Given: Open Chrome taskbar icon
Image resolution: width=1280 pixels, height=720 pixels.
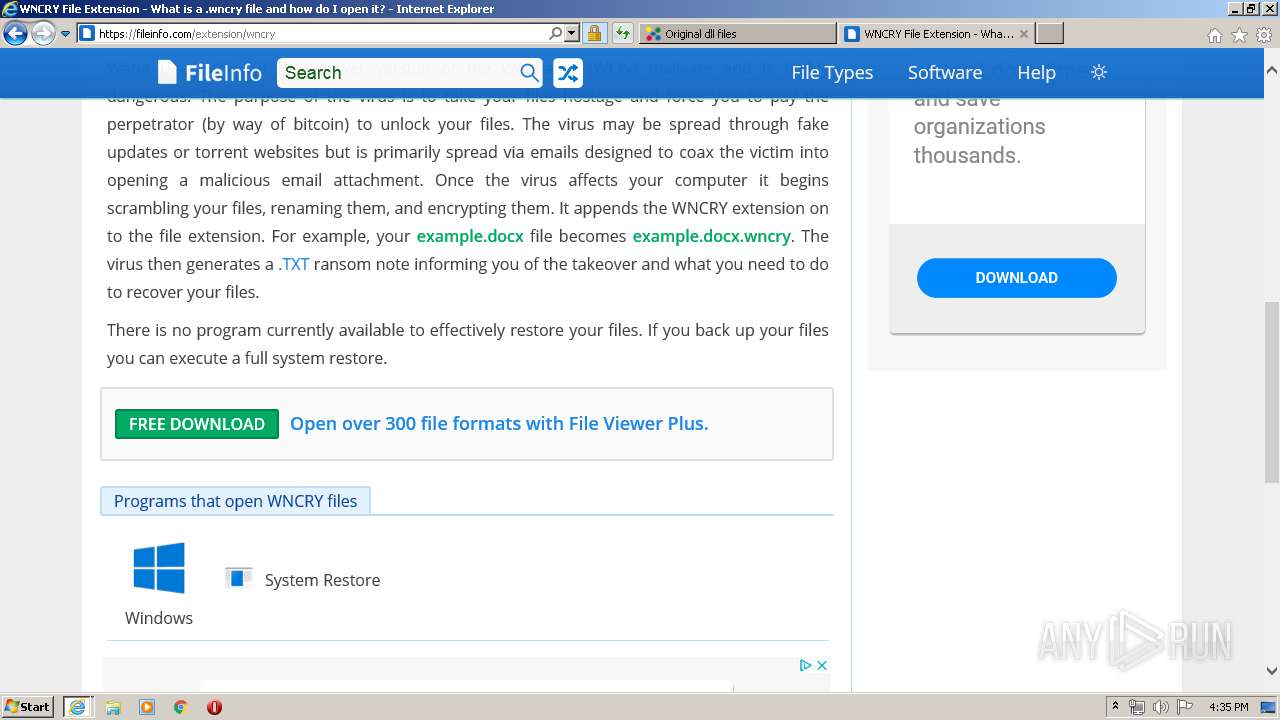Looking at the screenshot, I should [x=181, y=707].
